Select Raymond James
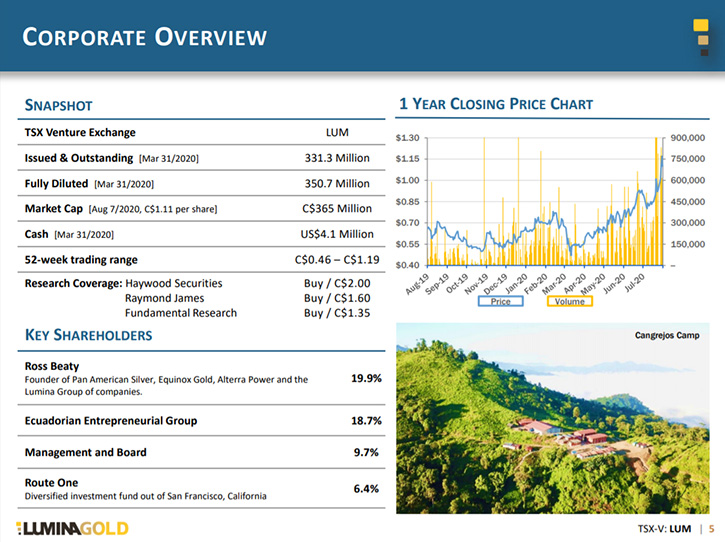 coord(164,298)
